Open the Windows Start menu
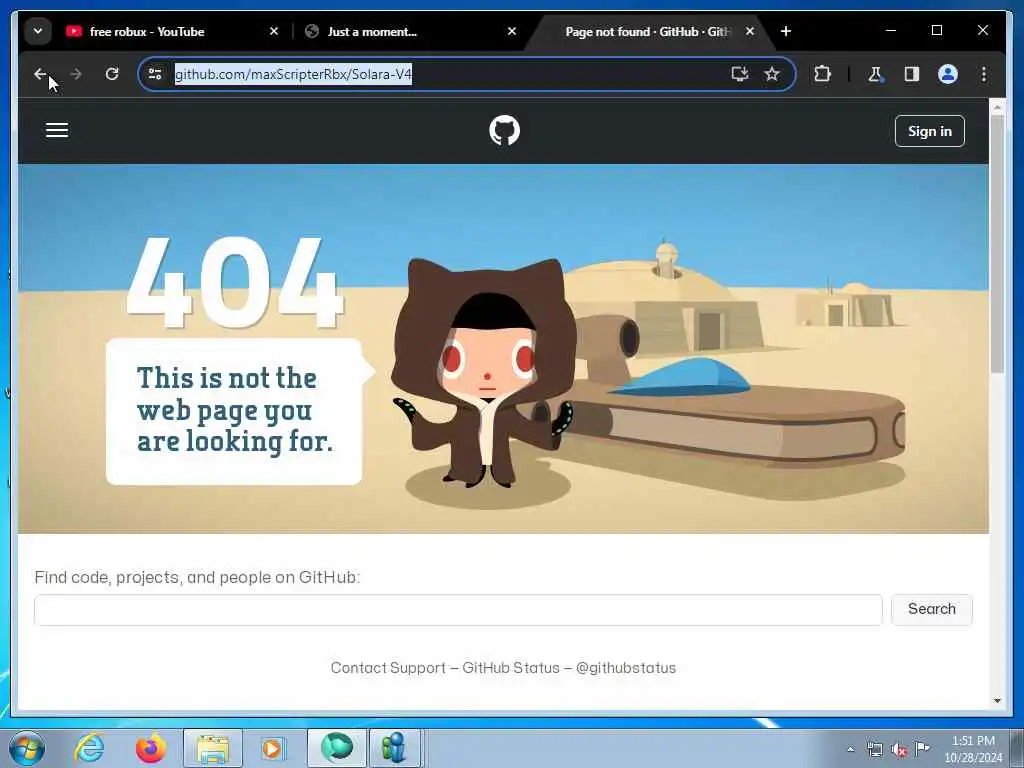The height and width of the screenshot is (768, 1024). point(27,748)
